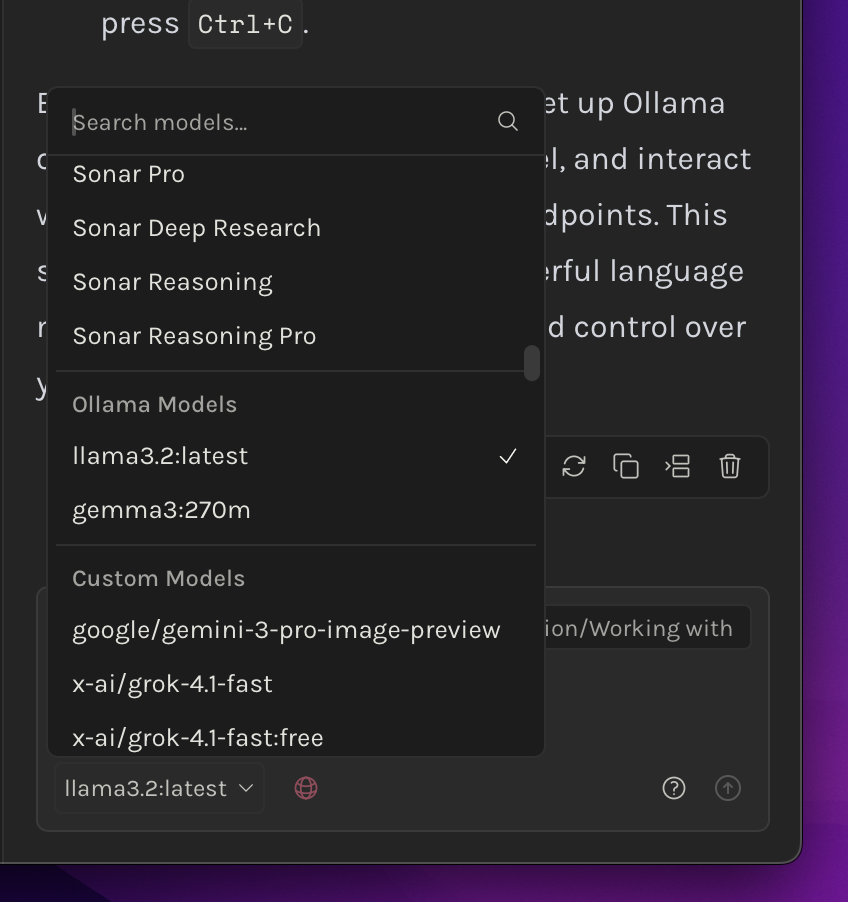The height and width of the screenshot is (902, 848).
Task: Choose the x-ai/grok-4.1-fast model
Action: click(173, 684)
